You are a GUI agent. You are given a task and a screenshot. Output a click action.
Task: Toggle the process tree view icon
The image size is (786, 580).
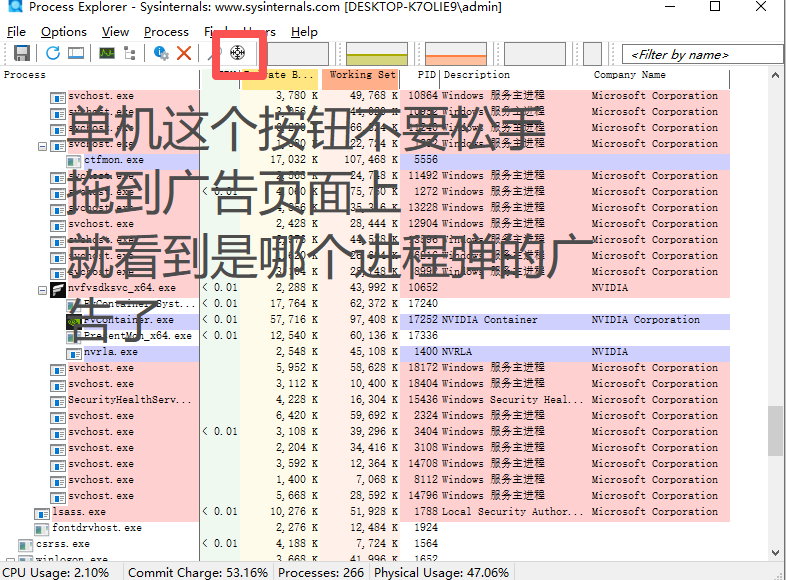(x=130, y=53)
